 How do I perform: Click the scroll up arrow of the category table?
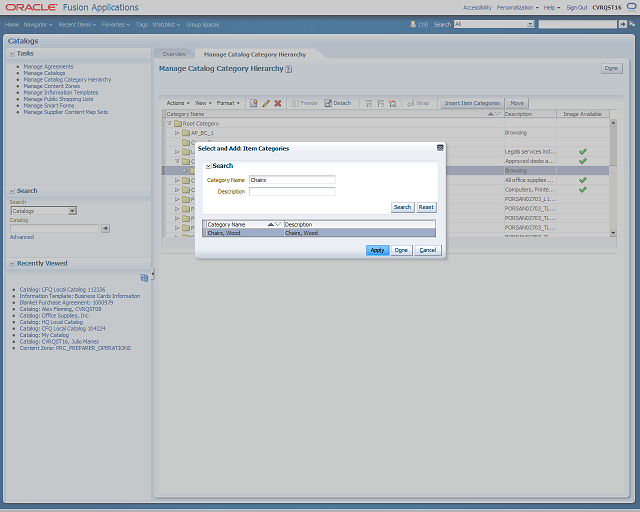(x=613, y=122)
